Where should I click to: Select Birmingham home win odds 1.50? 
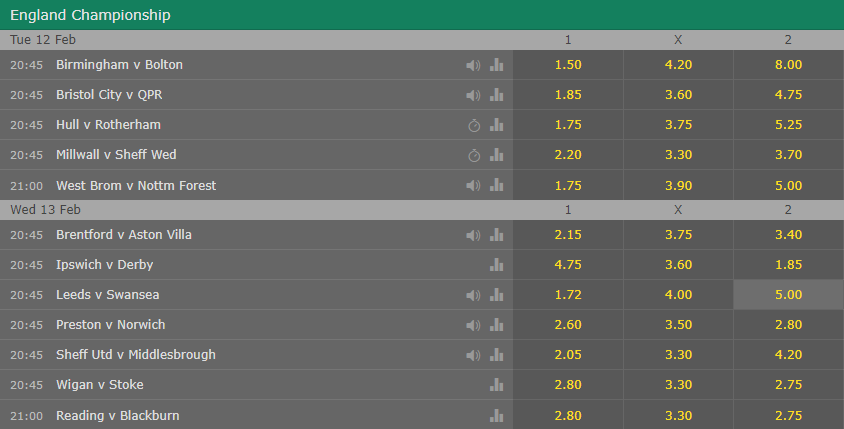568,65
